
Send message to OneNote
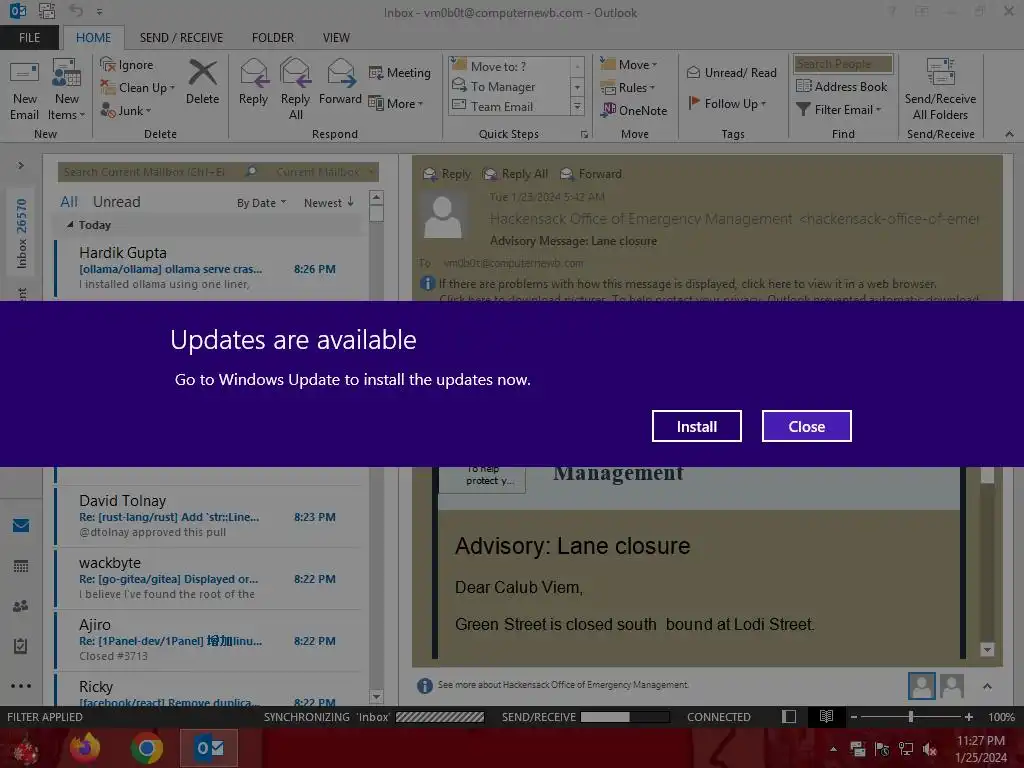(x=635, y=110)
